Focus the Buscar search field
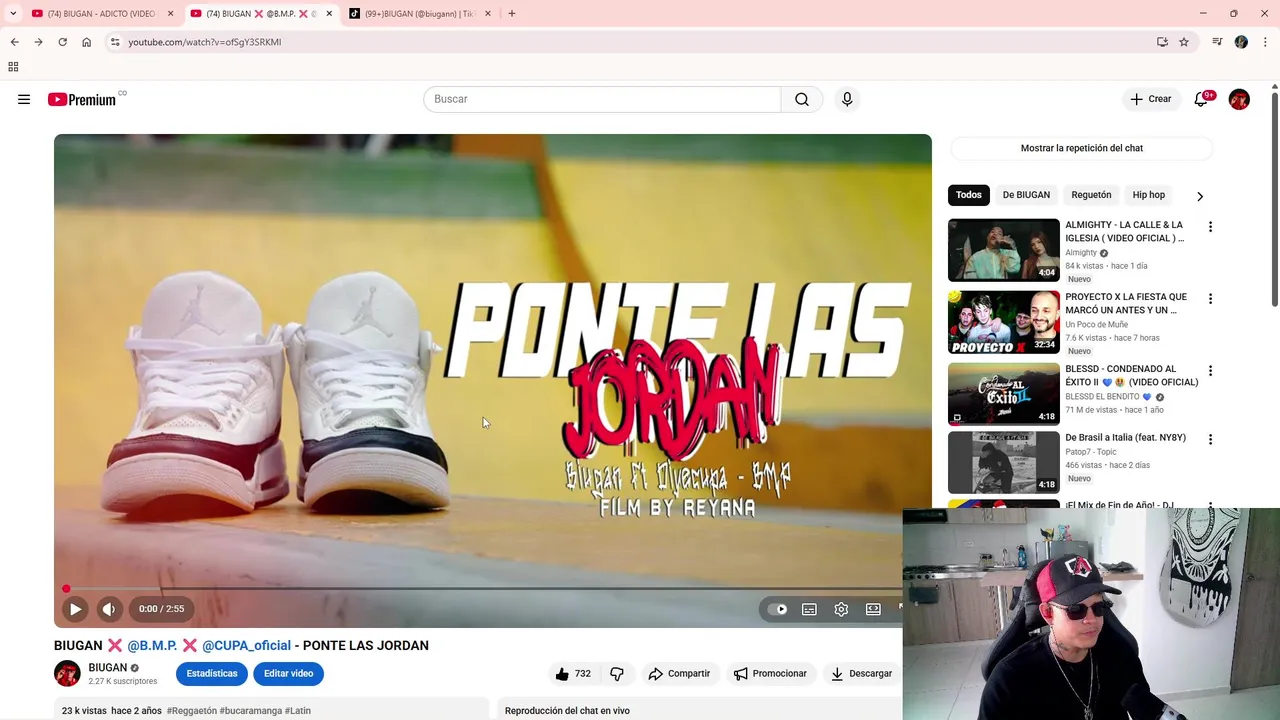The height and width of the screenshot is (720, 1280). pyautogui.click(x=602, y=99)
